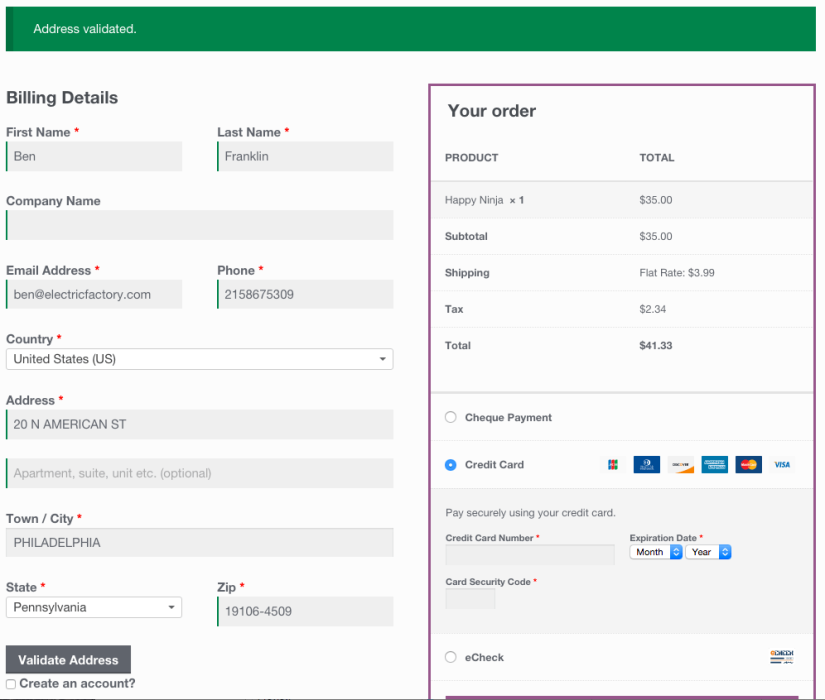Choose eCheck as payment method
Screen dimensions: 825x700
[450, 657]
